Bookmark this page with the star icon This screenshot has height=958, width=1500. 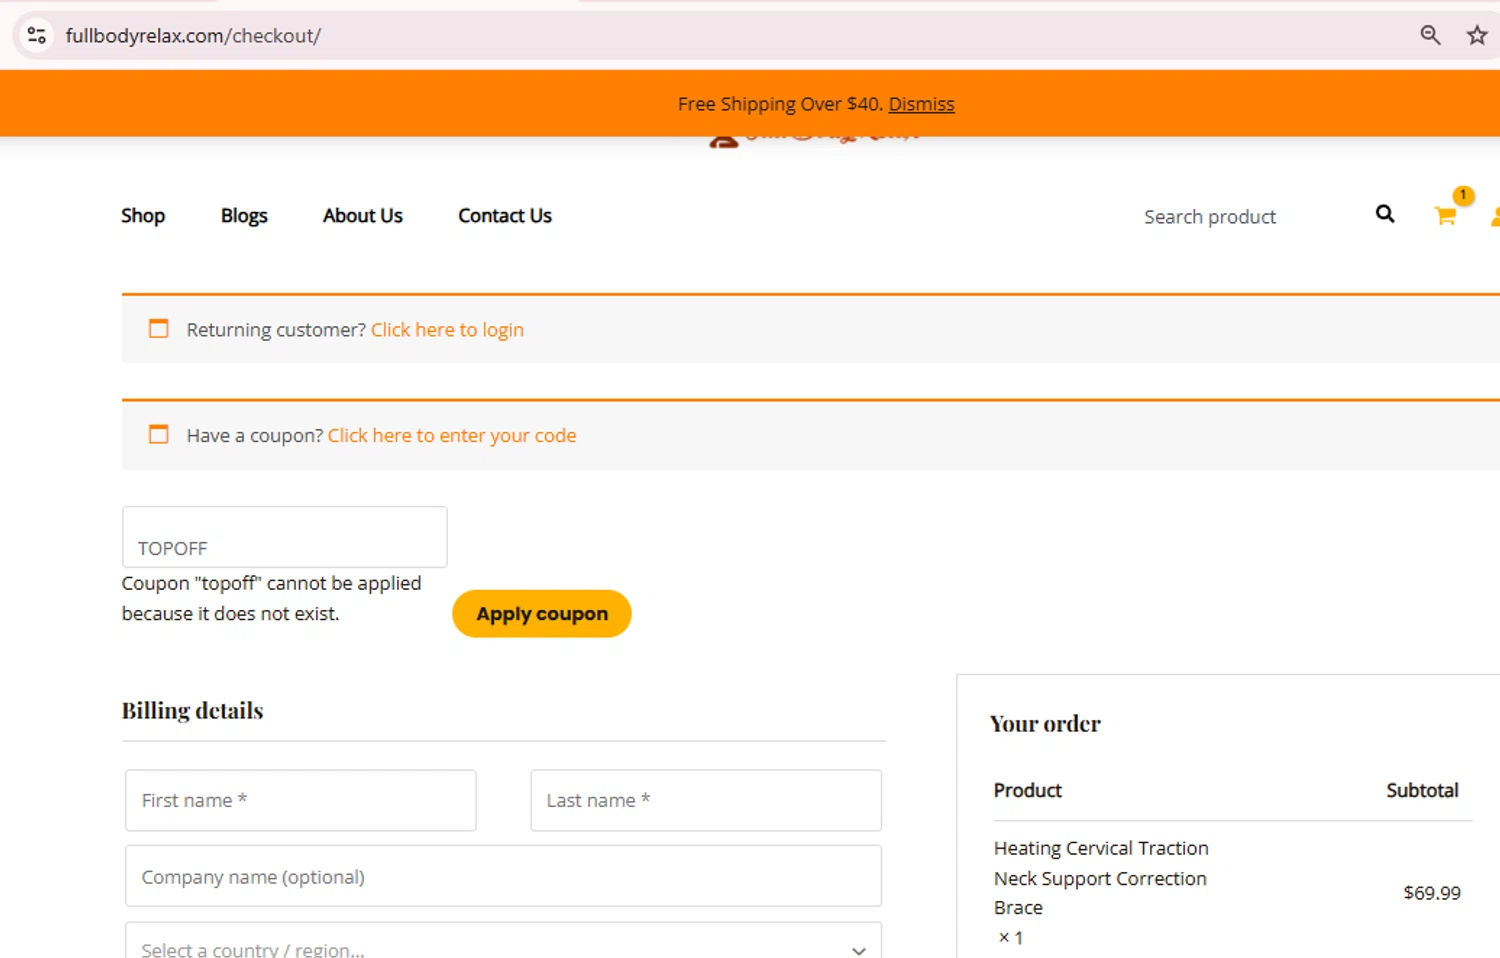(1476, 35)
